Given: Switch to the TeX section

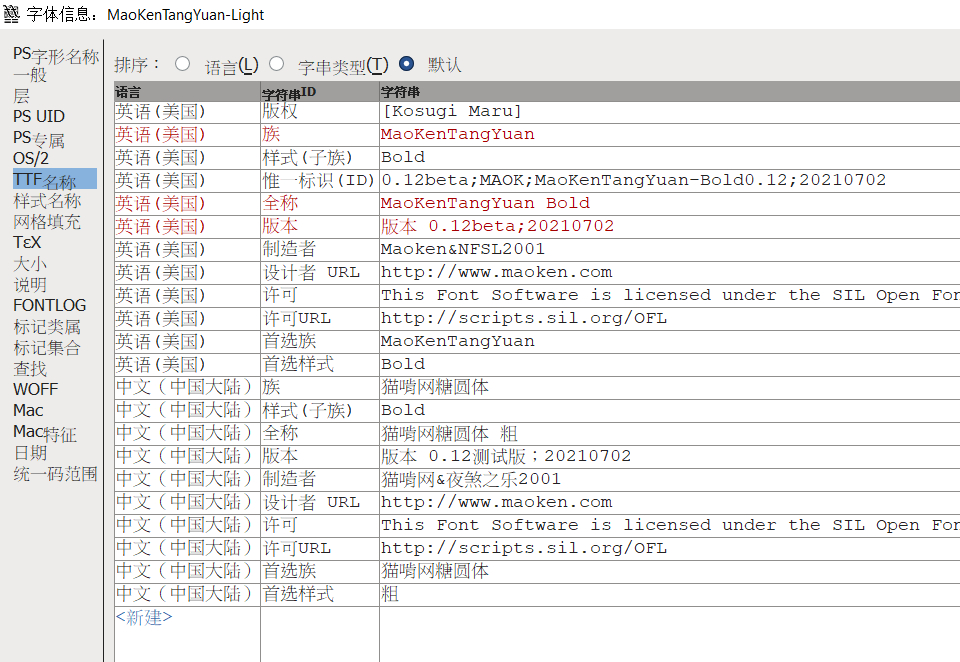Looking at the screenshot, I should (x=27, y=242).
